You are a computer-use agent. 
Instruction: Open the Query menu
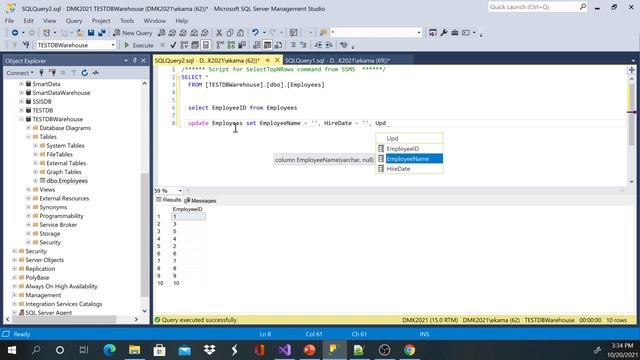(x=74, y=20)
